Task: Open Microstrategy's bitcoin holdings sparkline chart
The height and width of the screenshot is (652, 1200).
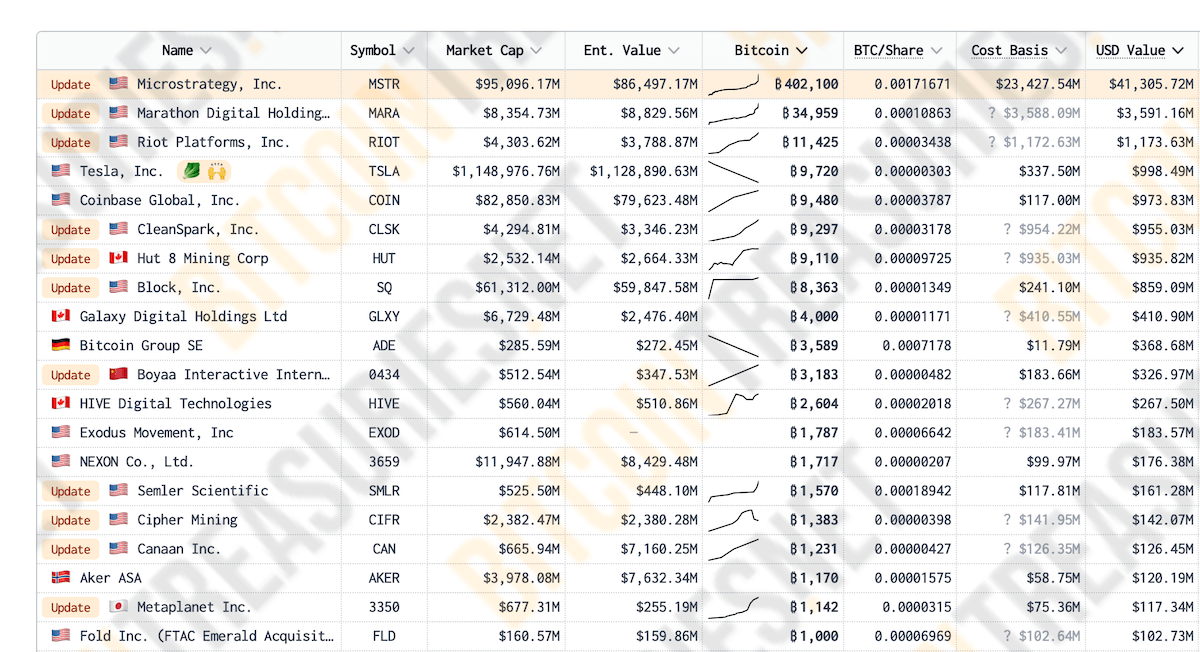Action: [x=733, y=85]
